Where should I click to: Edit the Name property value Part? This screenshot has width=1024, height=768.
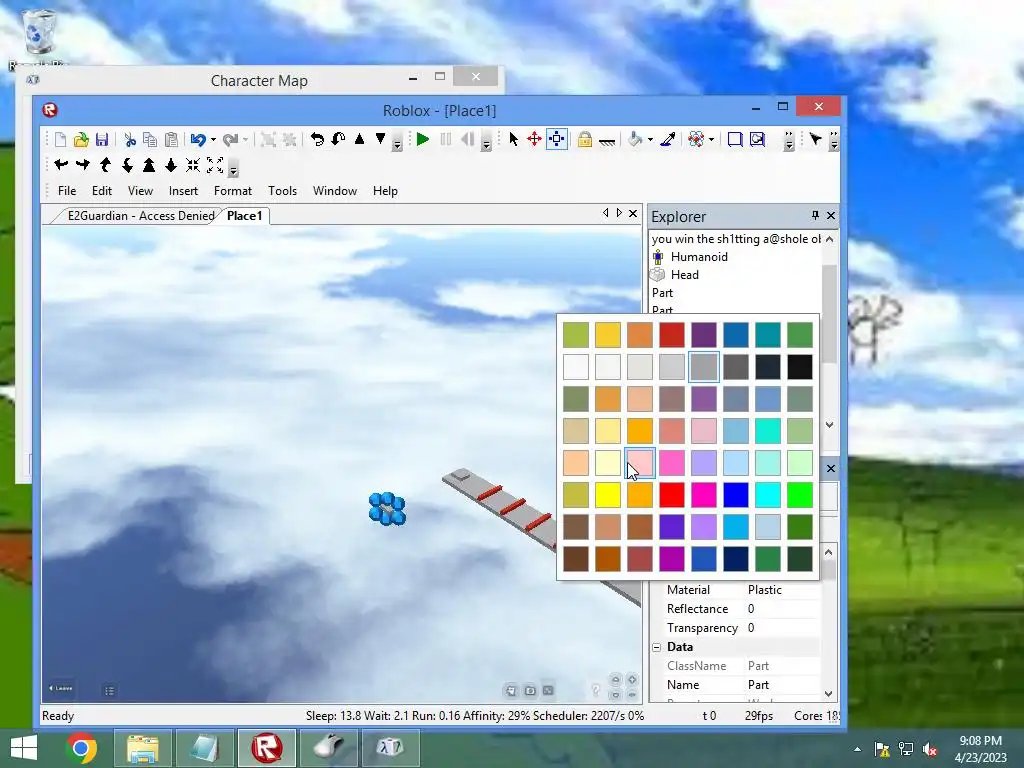782,685
